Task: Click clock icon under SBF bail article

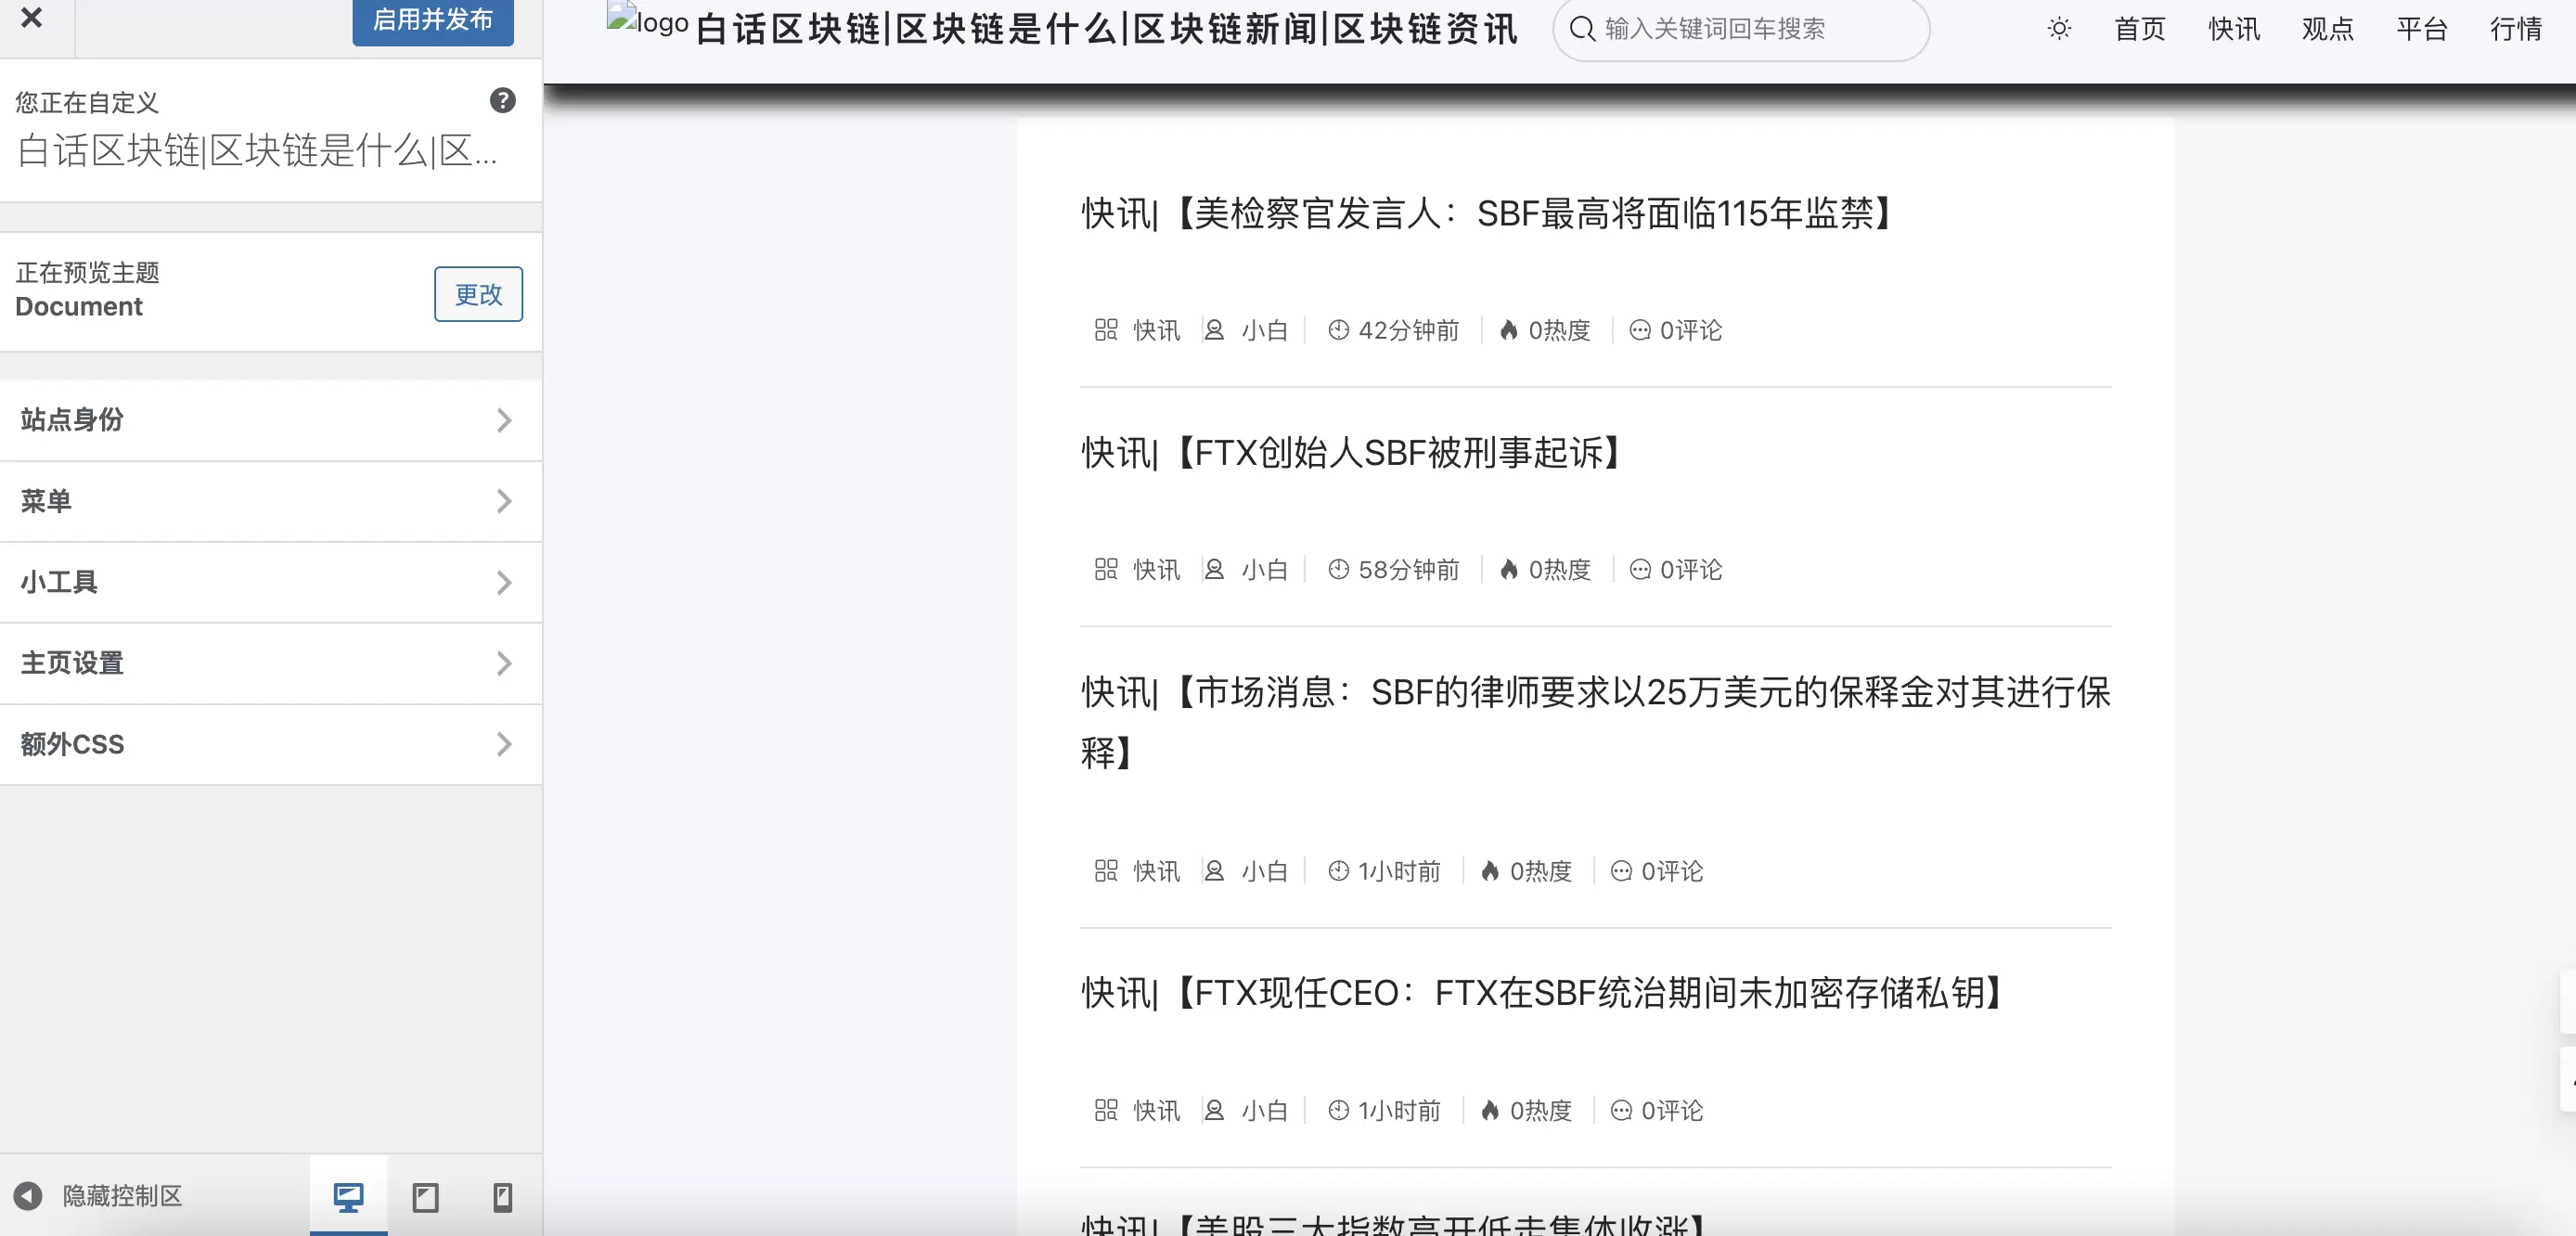Action: pos(1339,871)
